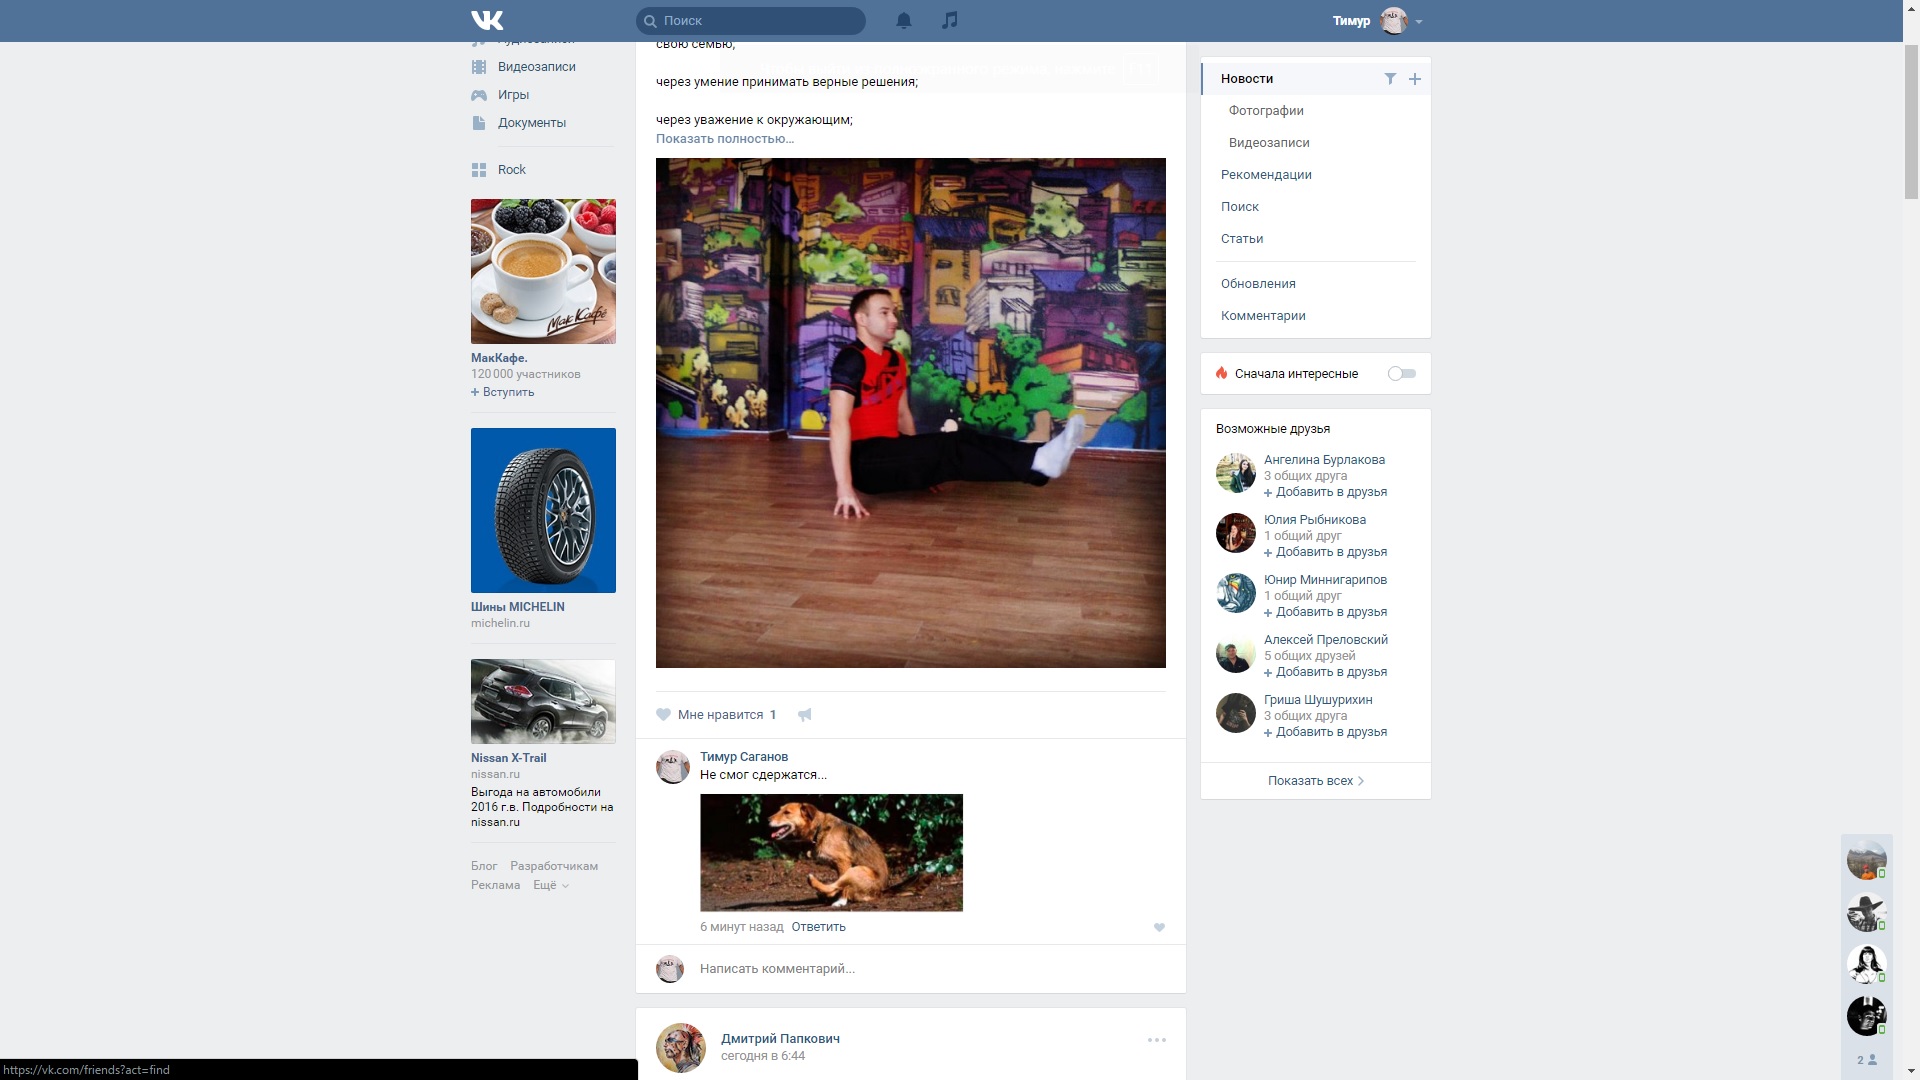Open the Nissan car ad image

pos(543,701)
